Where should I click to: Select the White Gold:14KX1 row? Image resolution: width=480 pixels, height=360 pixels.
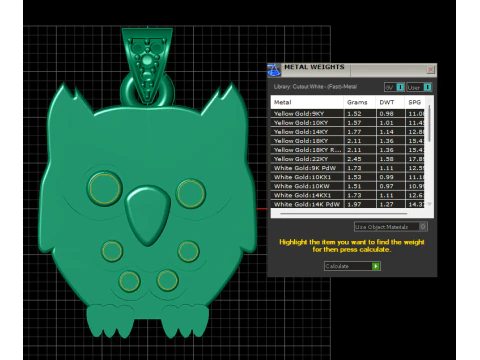[x=348, y=195]
